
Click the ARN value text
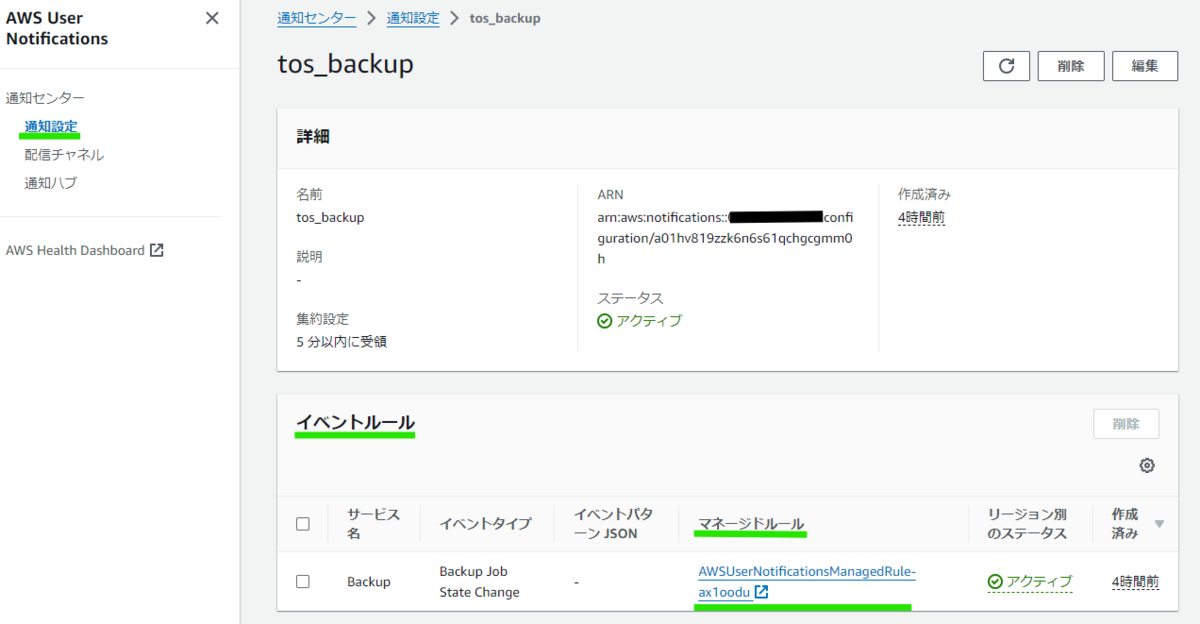725,238
